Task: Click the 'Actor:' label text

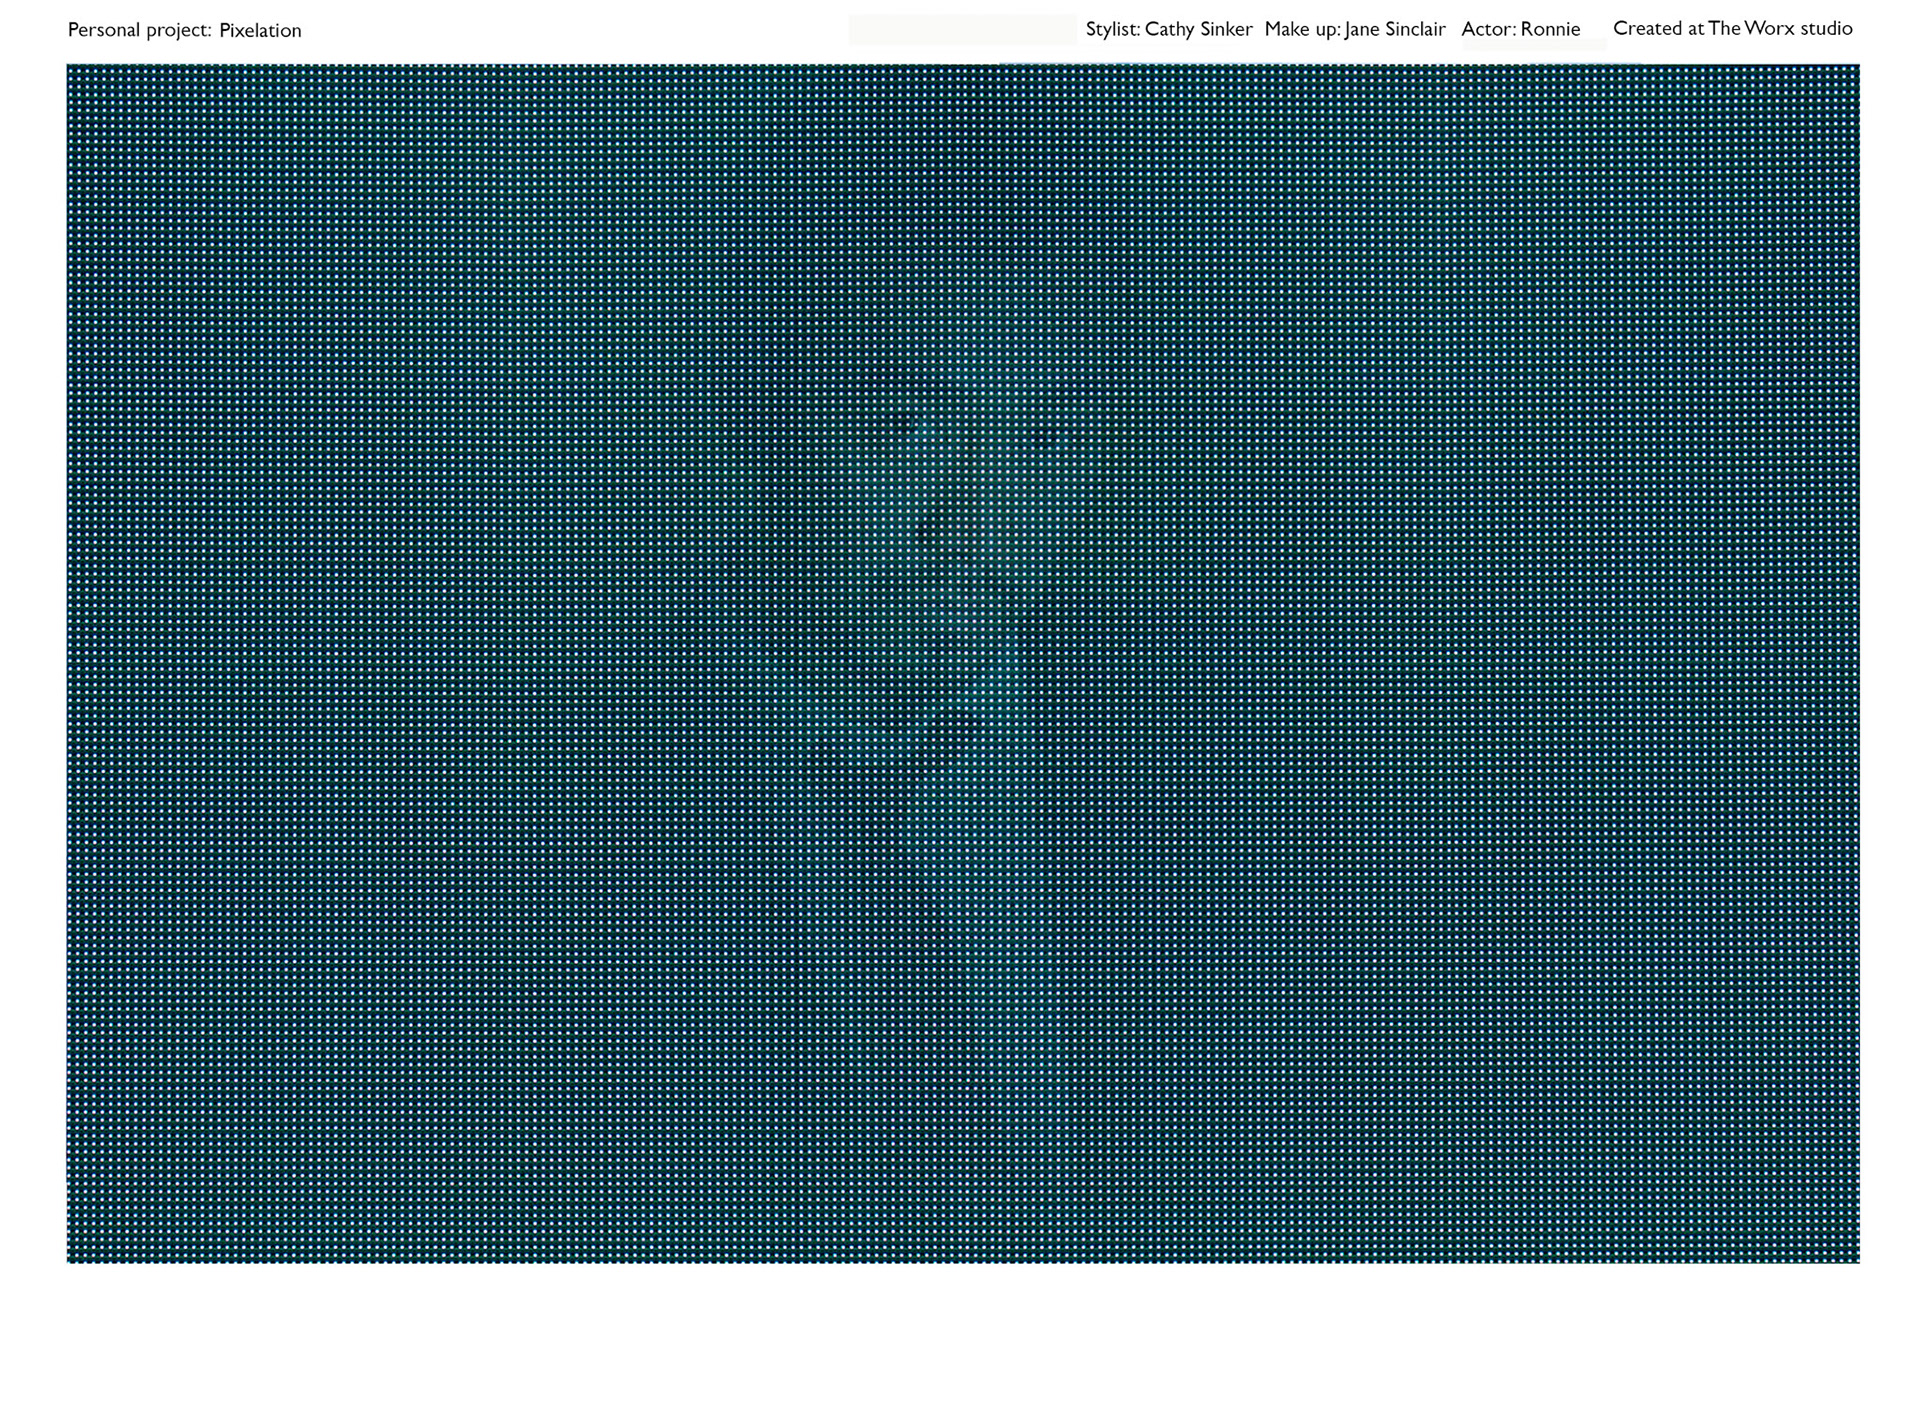Action: pos(1488,29)
